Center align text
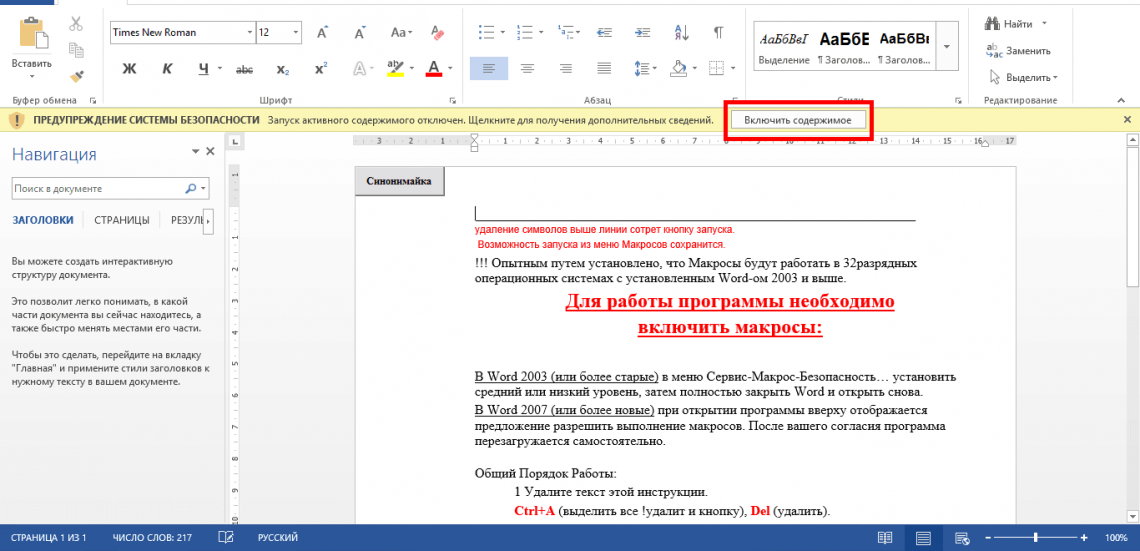1140x551 pixels. [527, 68]
